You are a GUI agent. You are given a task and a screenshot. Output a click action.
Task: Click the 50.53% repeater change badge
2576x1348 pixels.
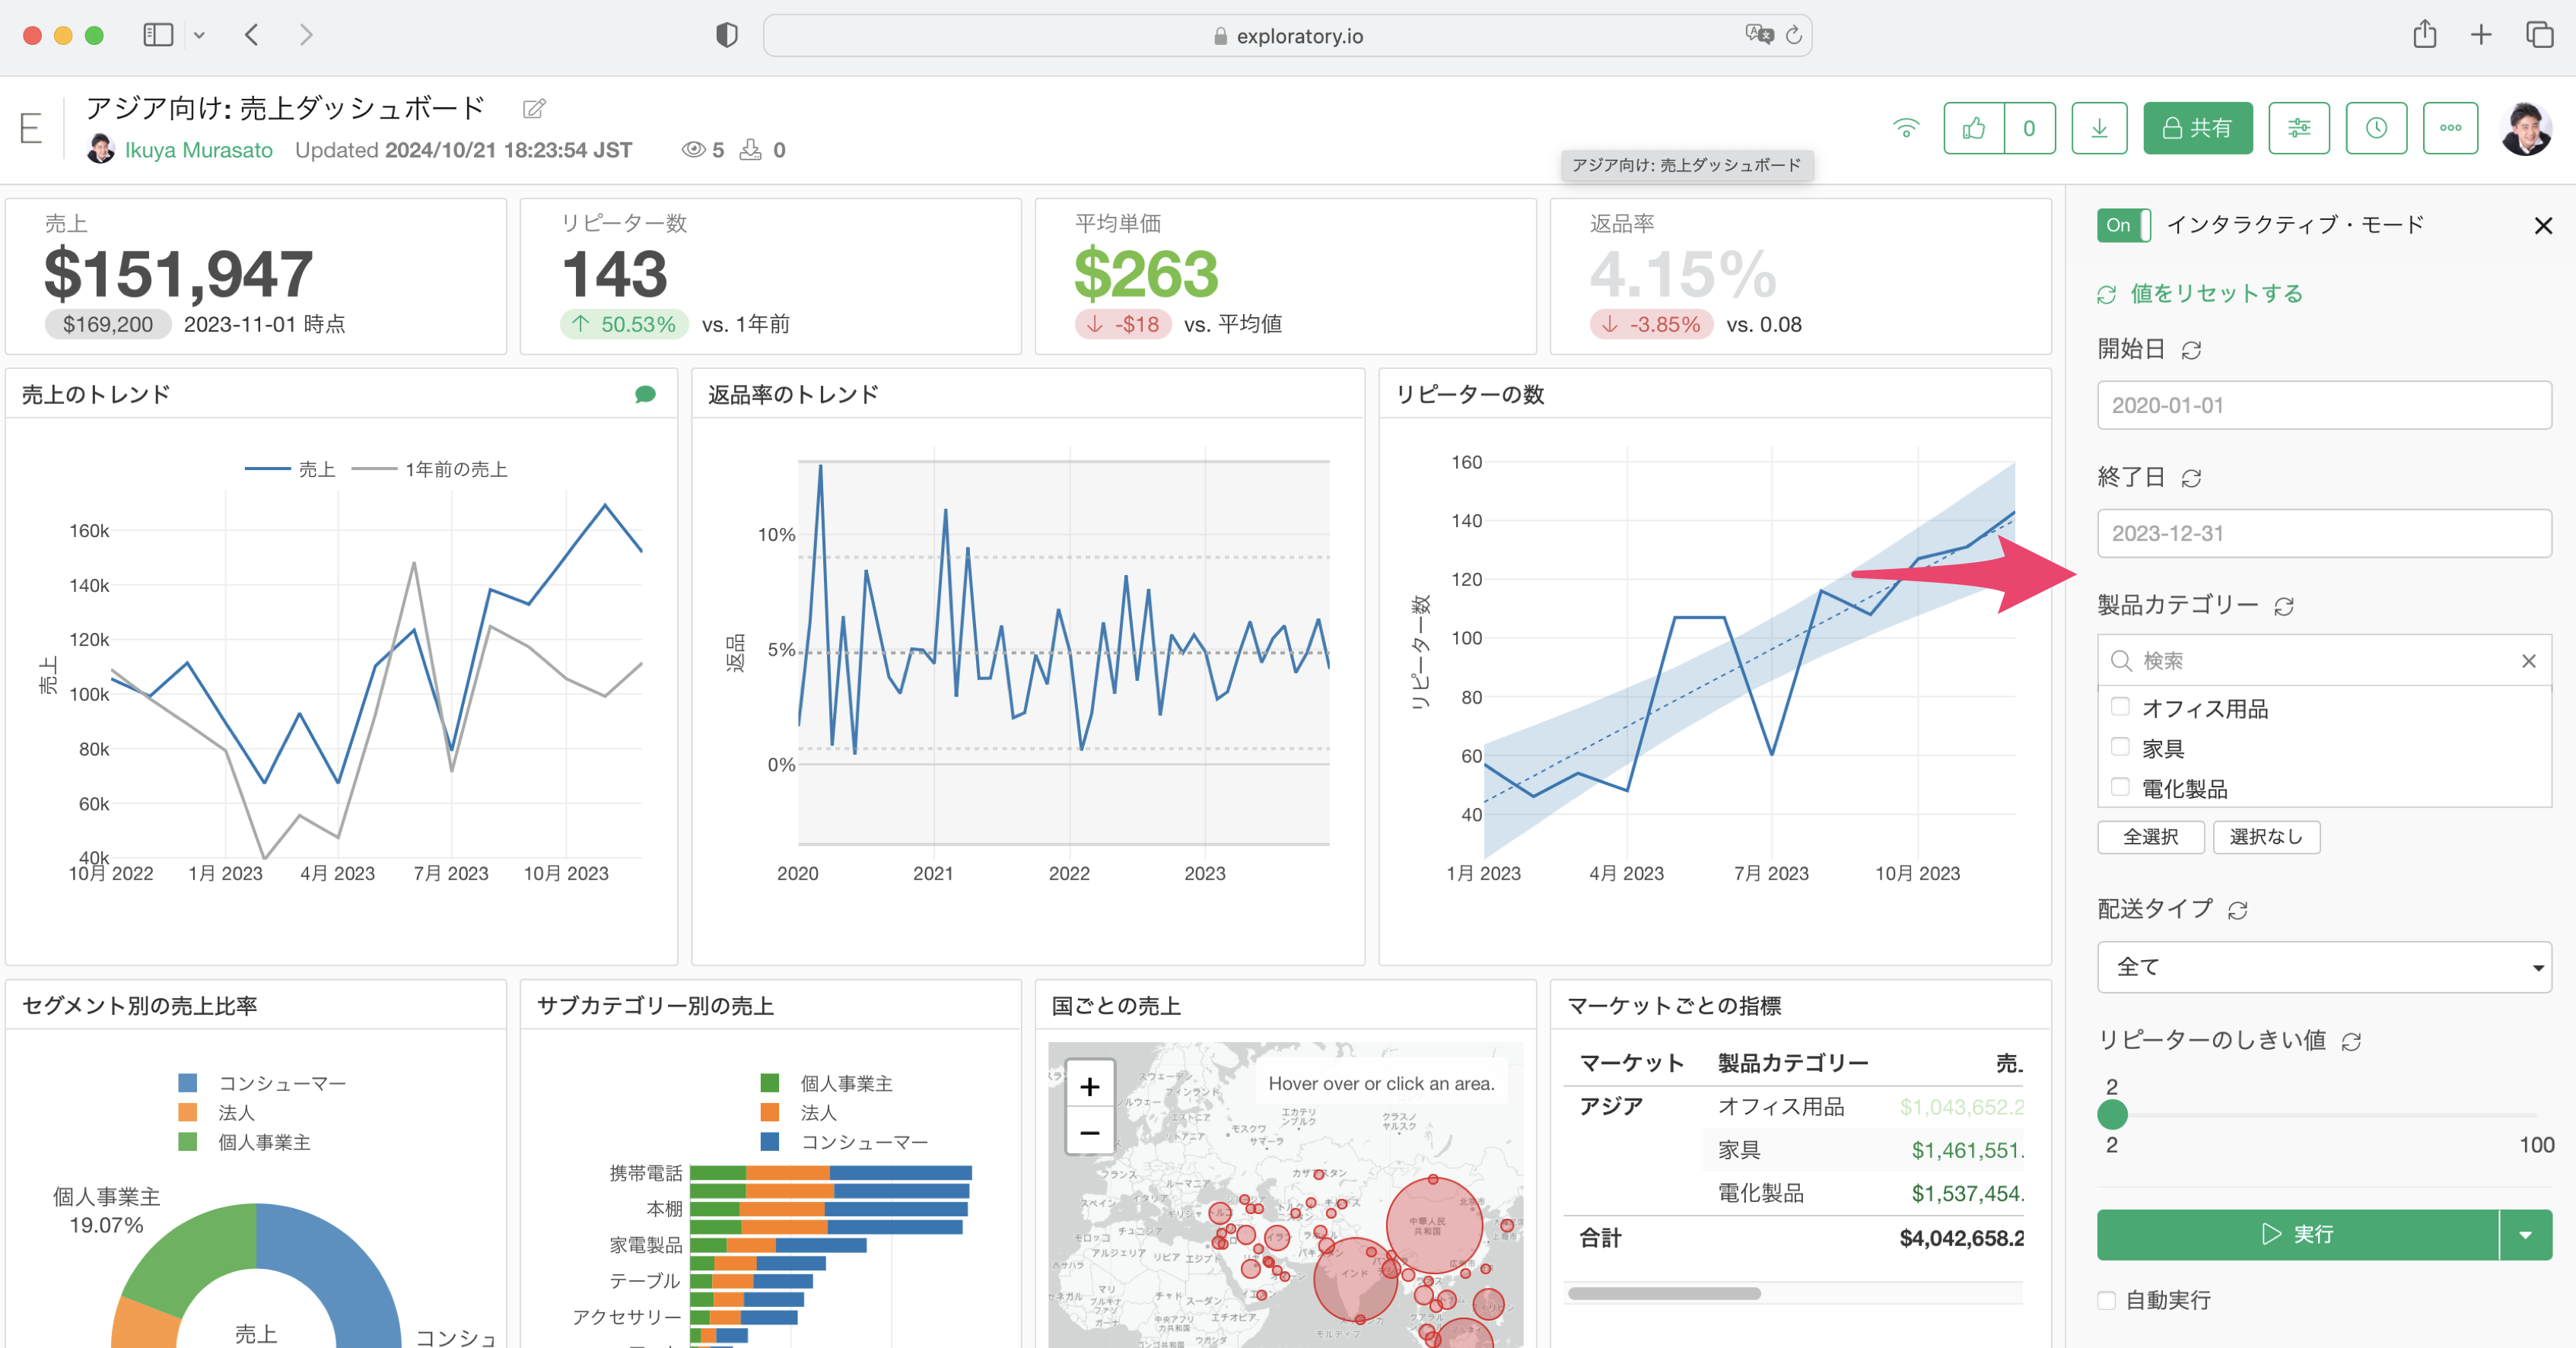tap(624, 324)
